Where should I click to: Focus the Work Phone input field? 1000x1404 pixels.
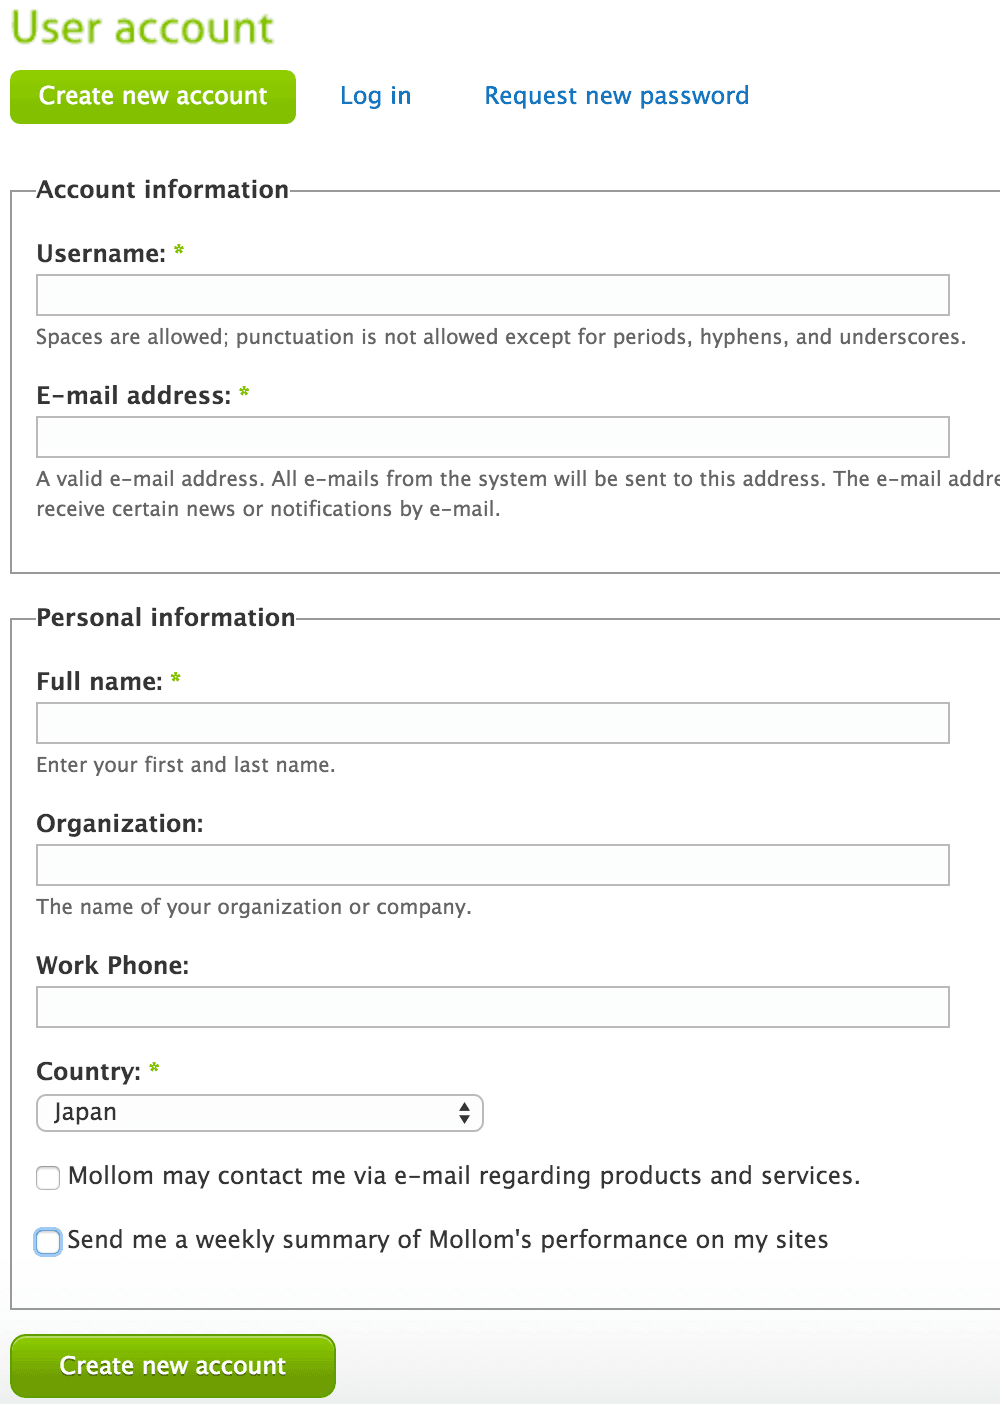coord(493,1007)
